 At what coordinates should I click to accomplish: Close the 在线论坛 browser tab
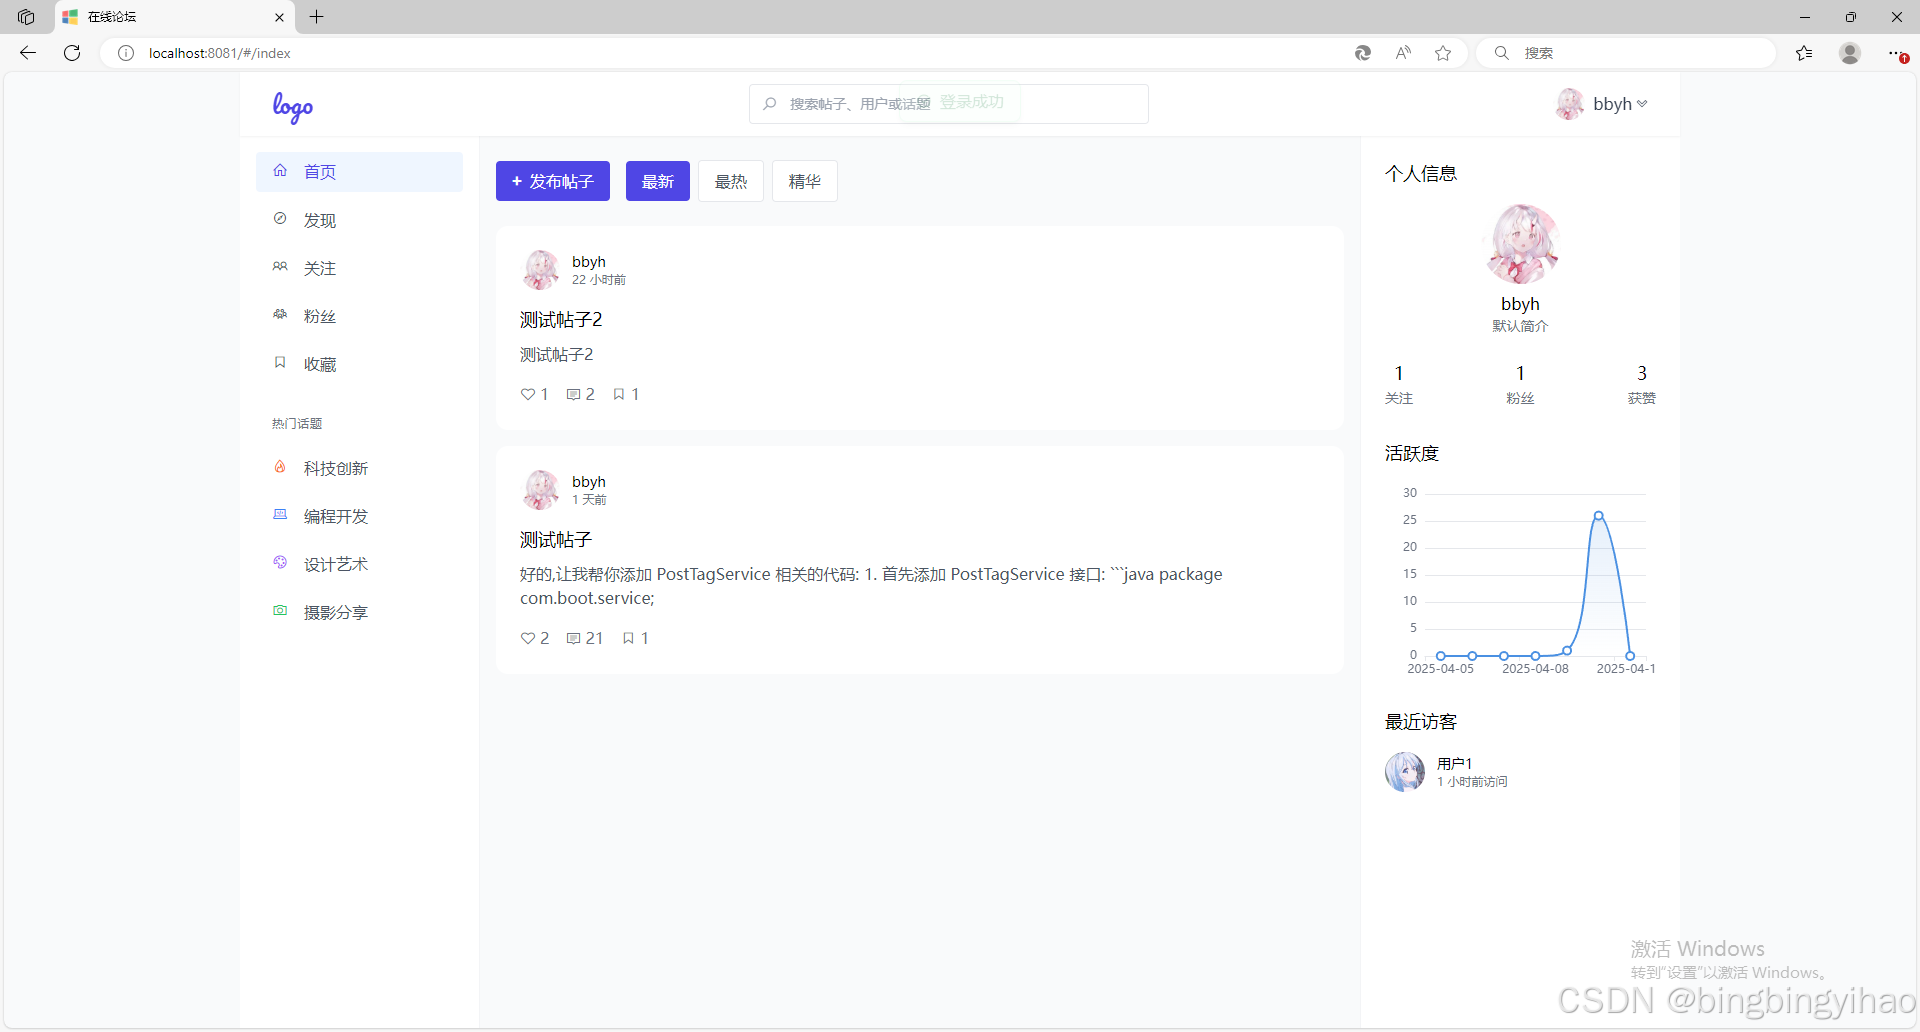[279, 17]
